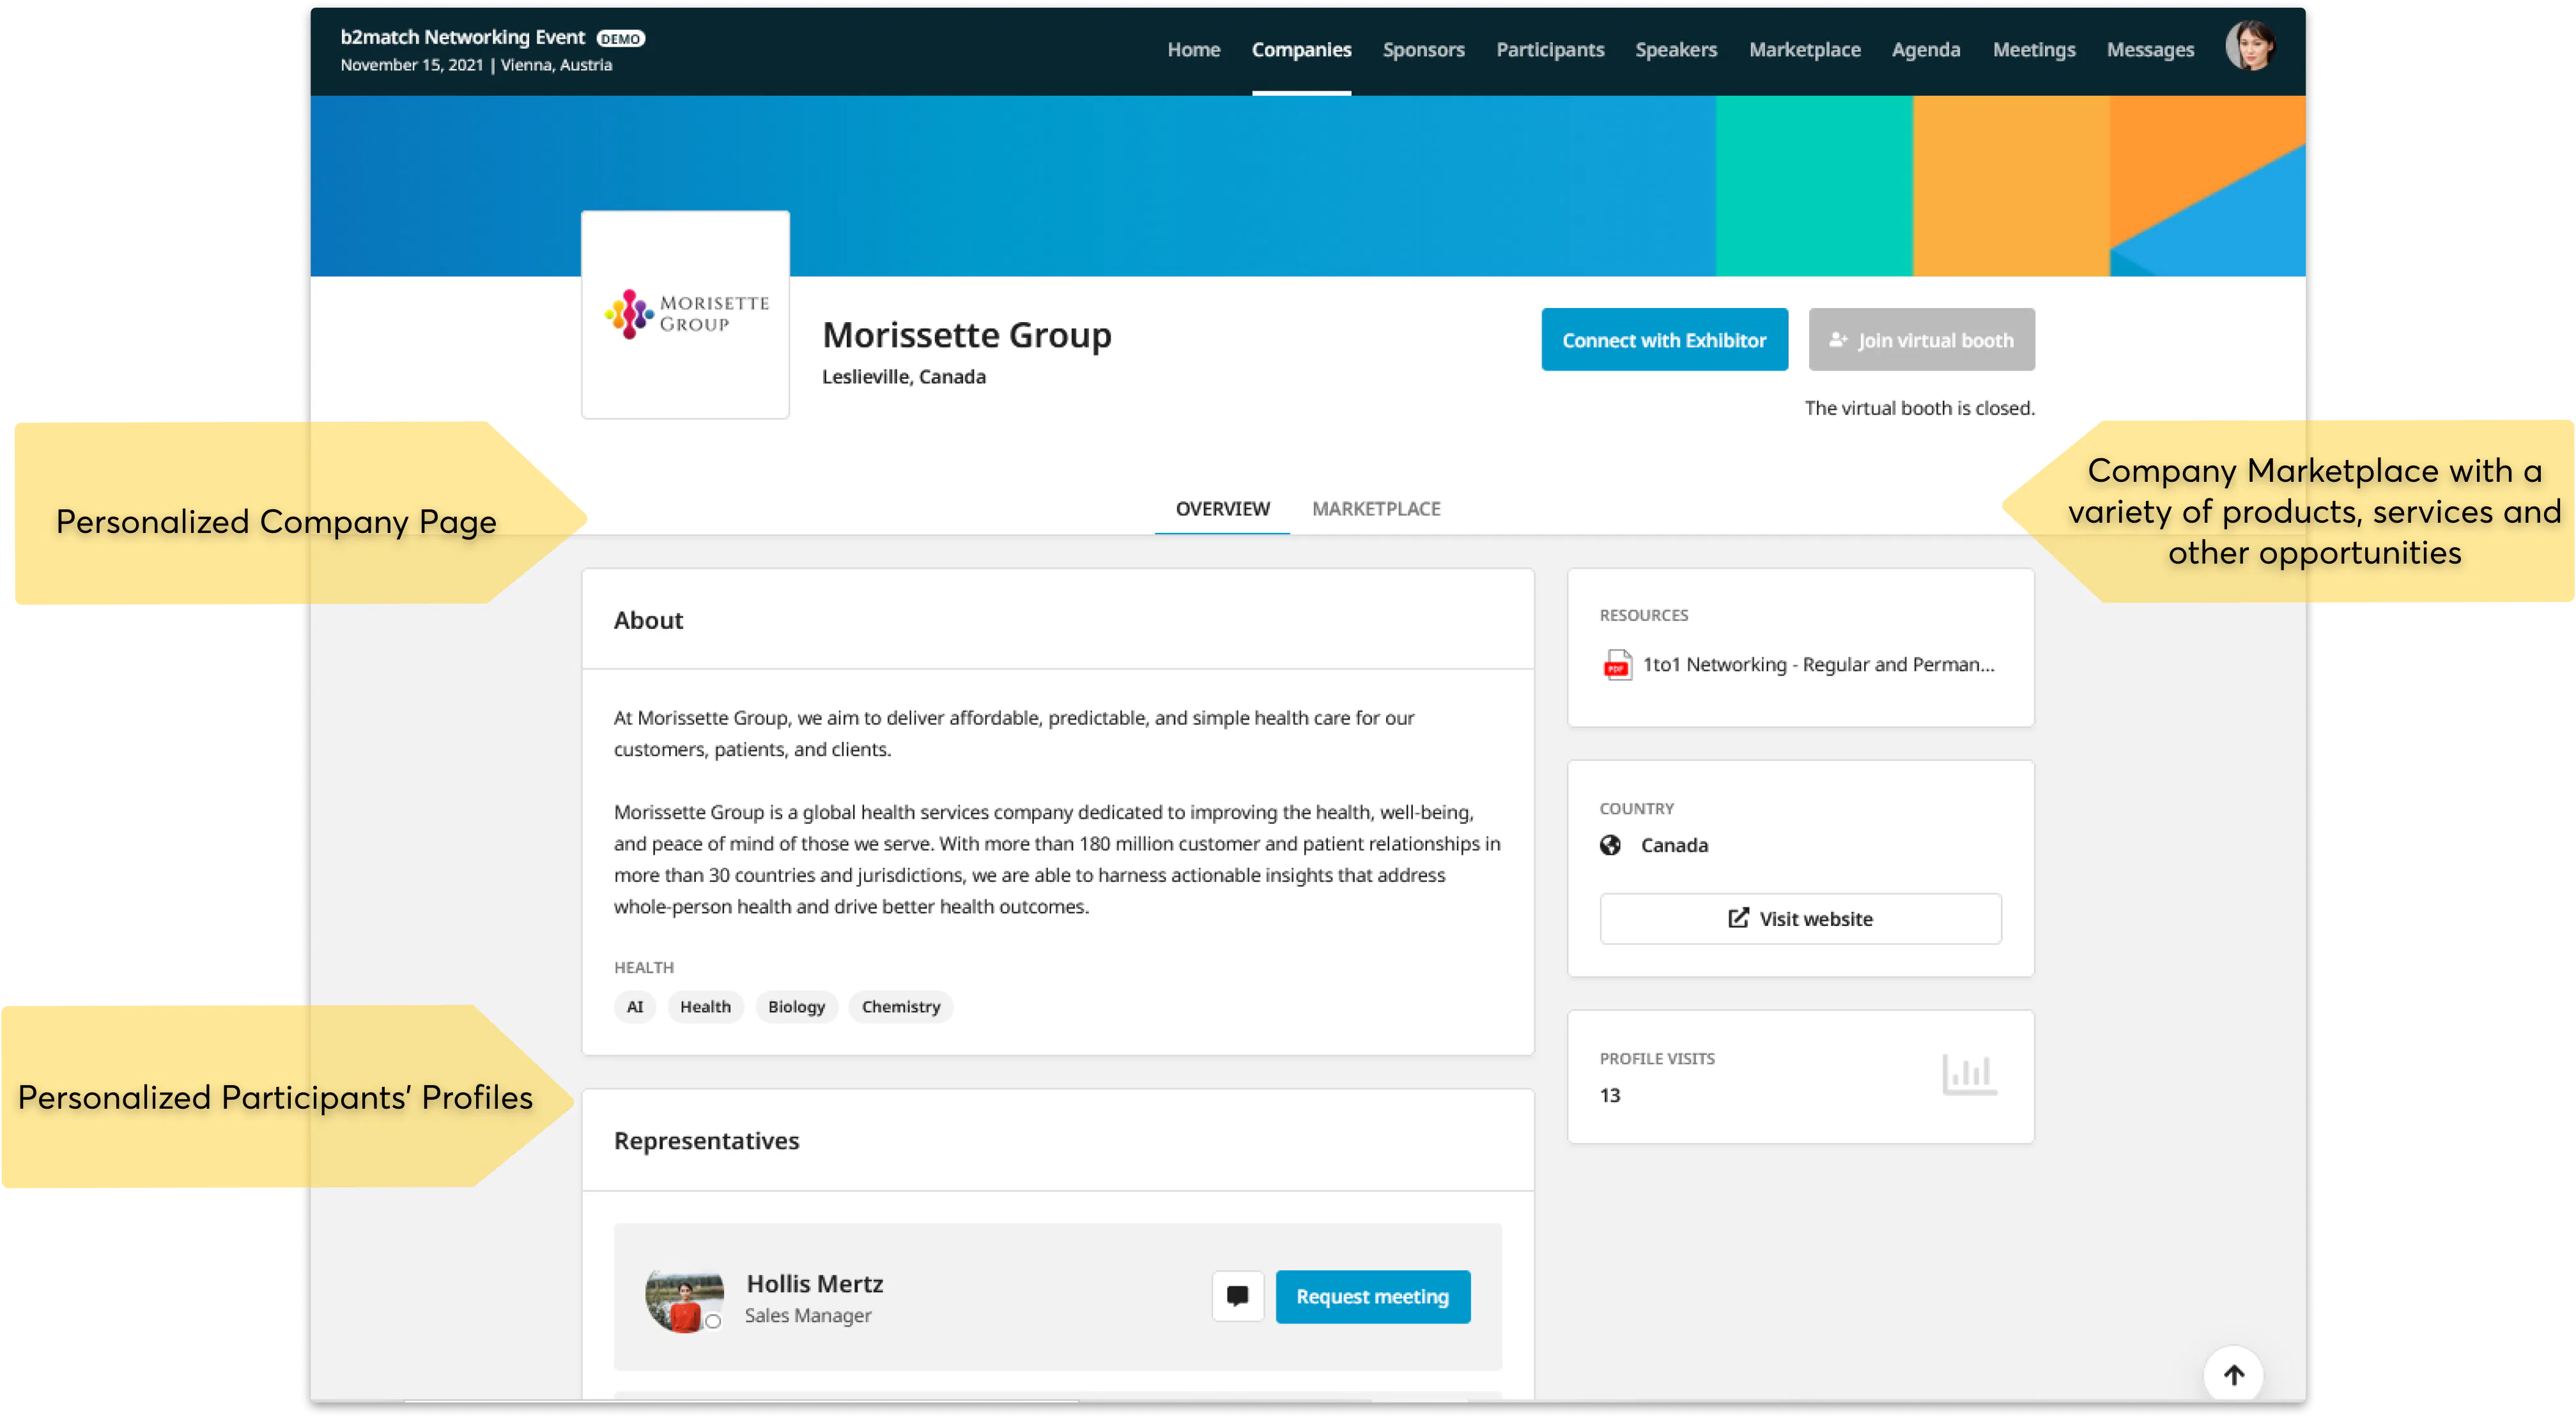Open the 1to1 Networking PDF resource
Image resolution: width=2576 pixels, height=1418 pixels.
pyautogui.click(x=1818, y=665)
